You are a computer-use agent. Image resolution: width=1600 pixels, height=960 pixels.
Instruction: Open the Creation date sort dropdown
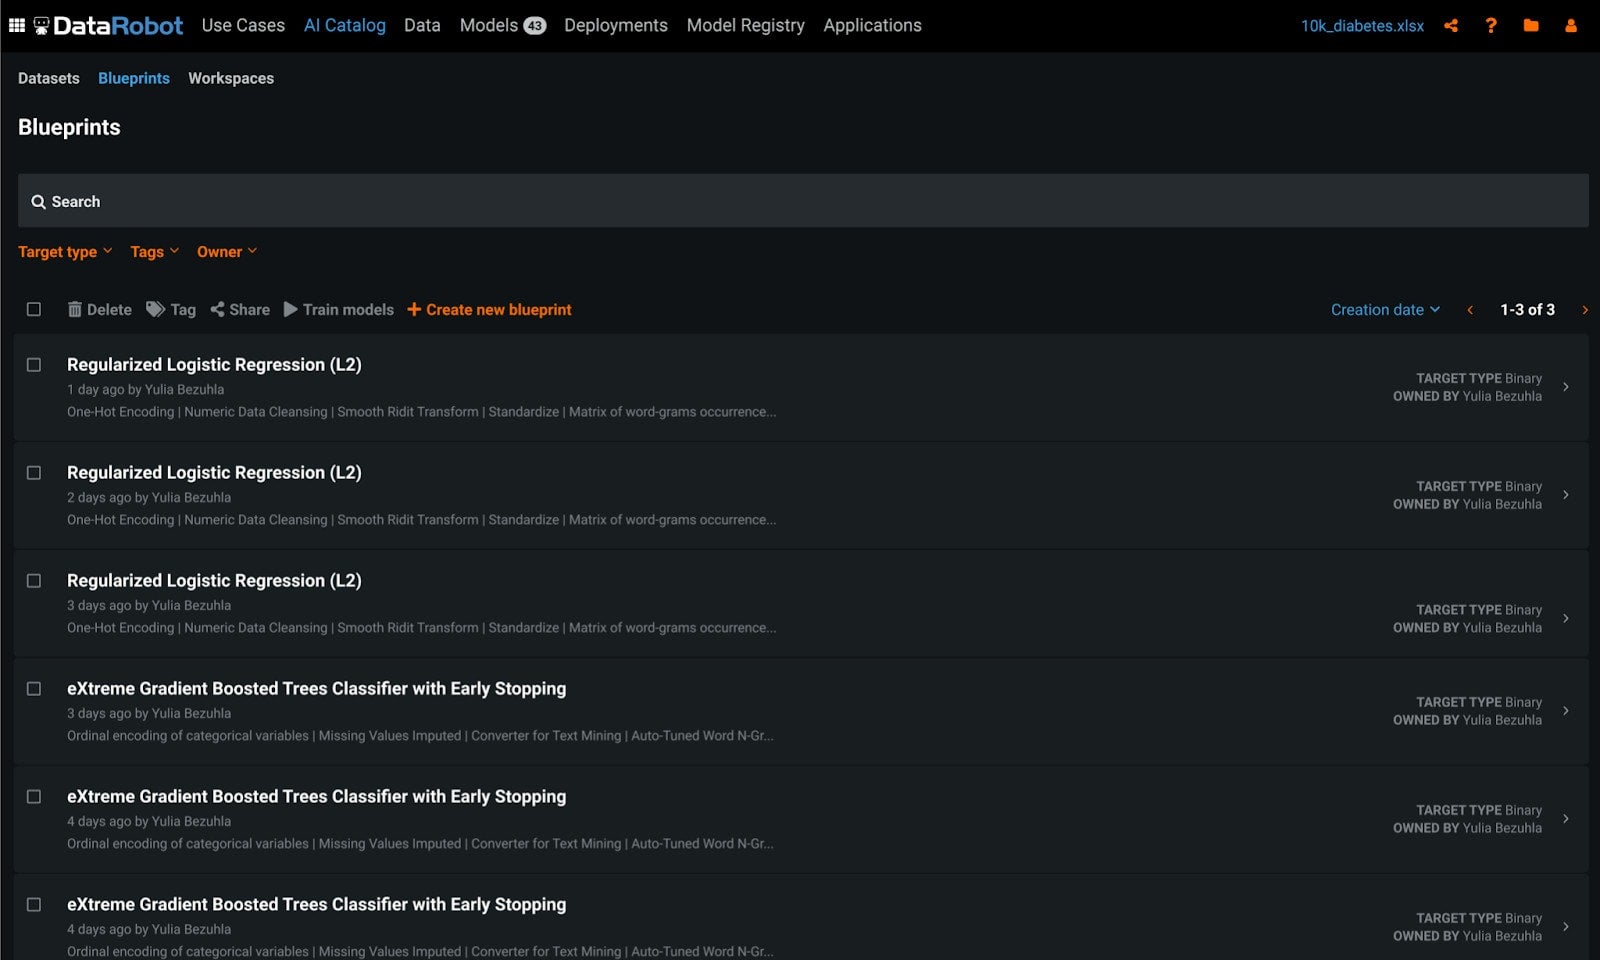(x=1386, y=310)
